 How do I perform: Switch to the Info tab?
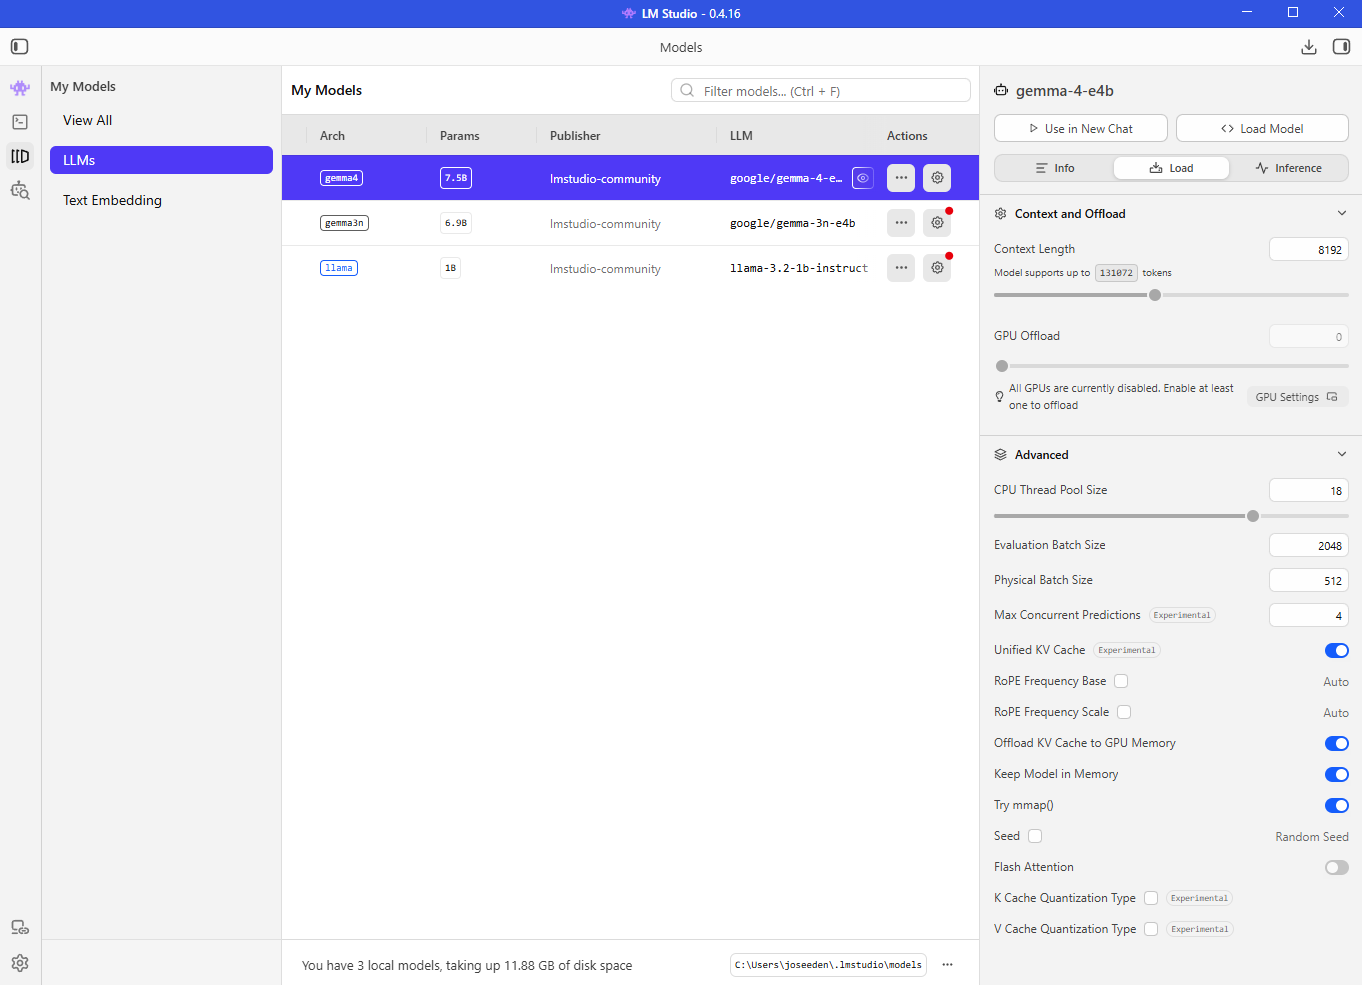tap(1055, 168)
